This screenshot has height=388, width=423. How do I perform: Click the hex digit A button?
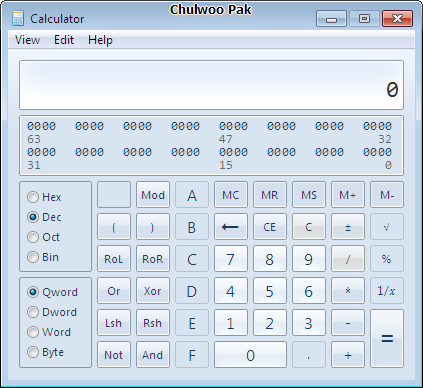(192, 195)
